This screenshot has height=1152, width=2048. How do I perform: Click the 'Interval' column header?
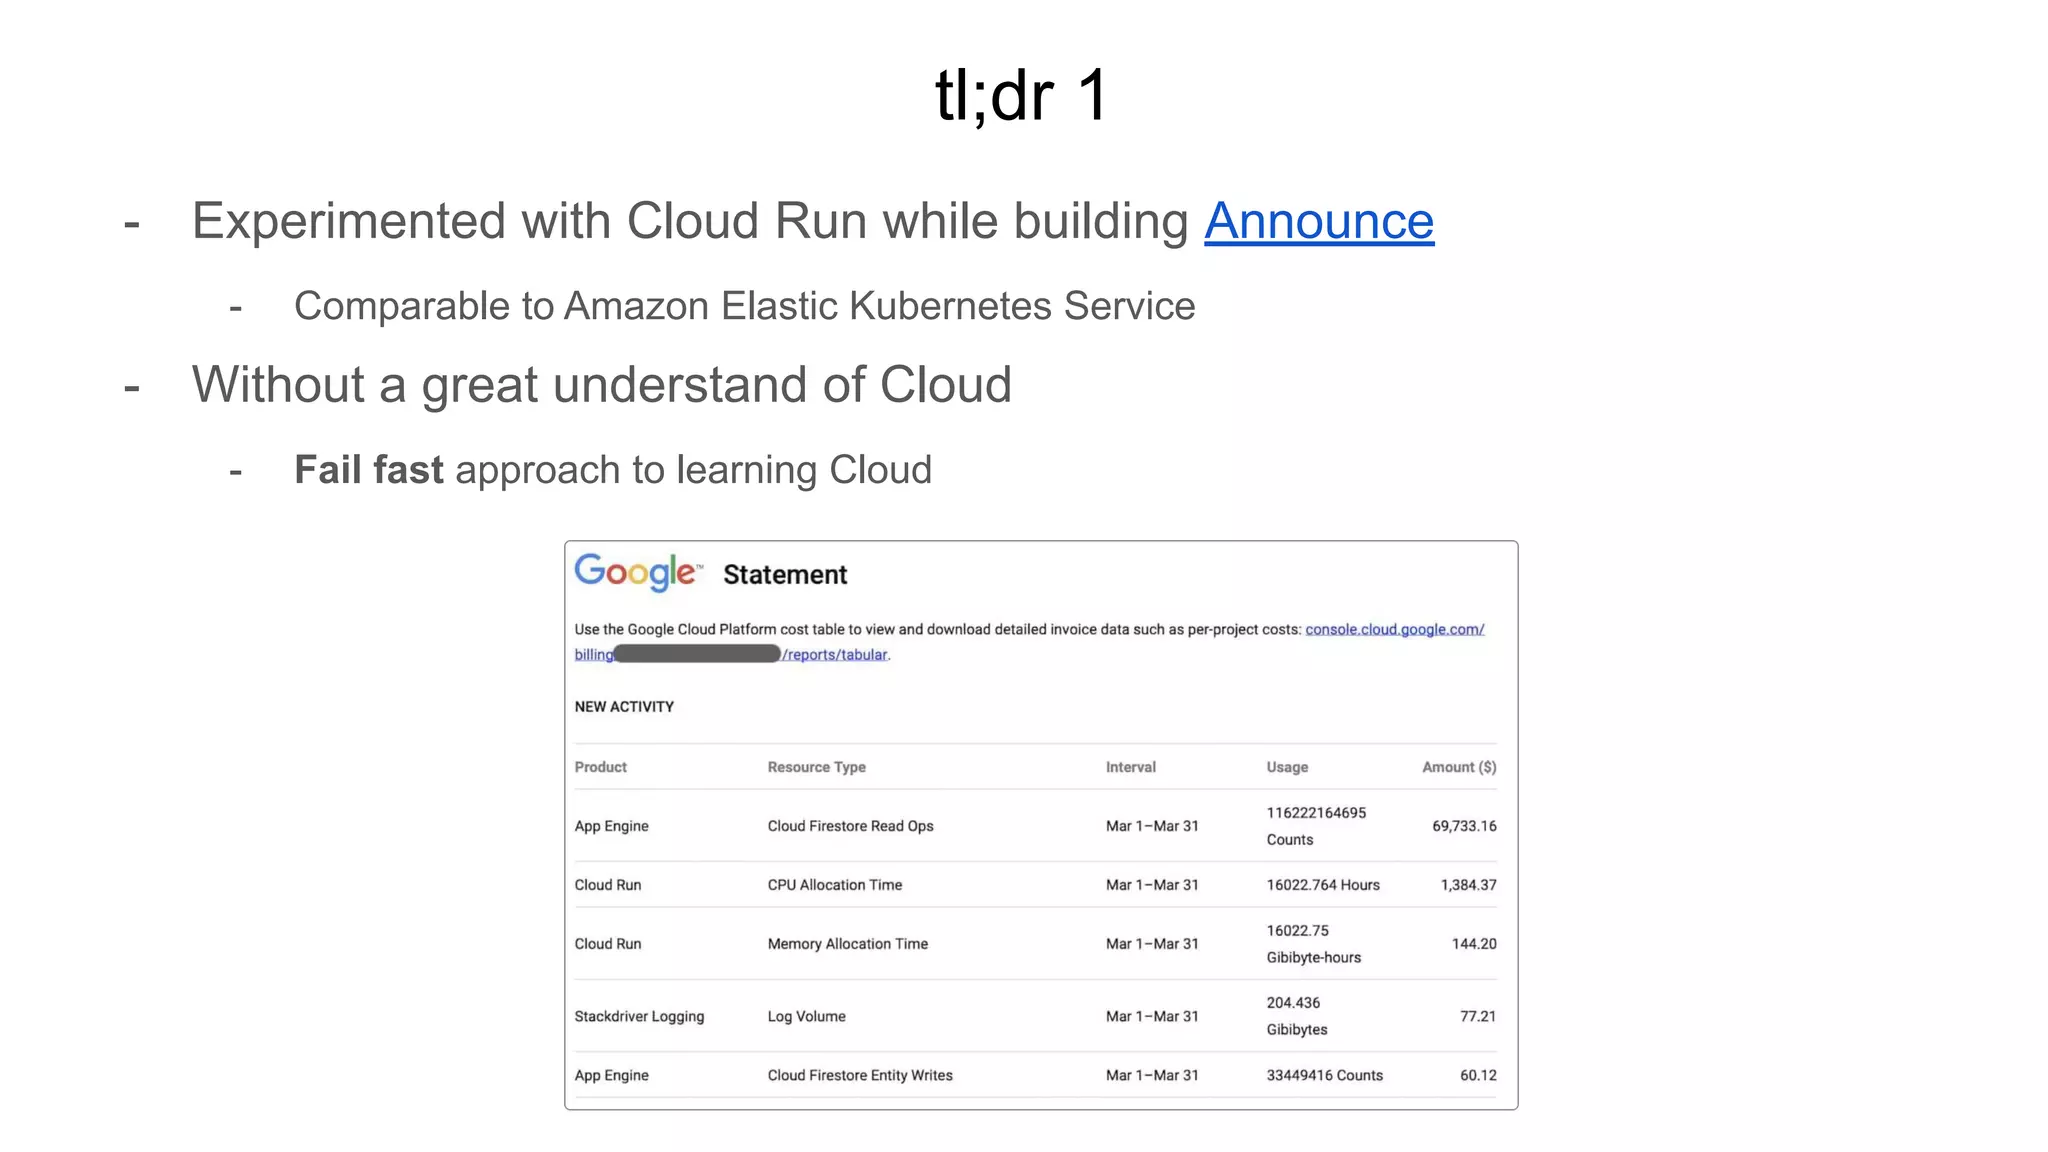(1130, 767)
